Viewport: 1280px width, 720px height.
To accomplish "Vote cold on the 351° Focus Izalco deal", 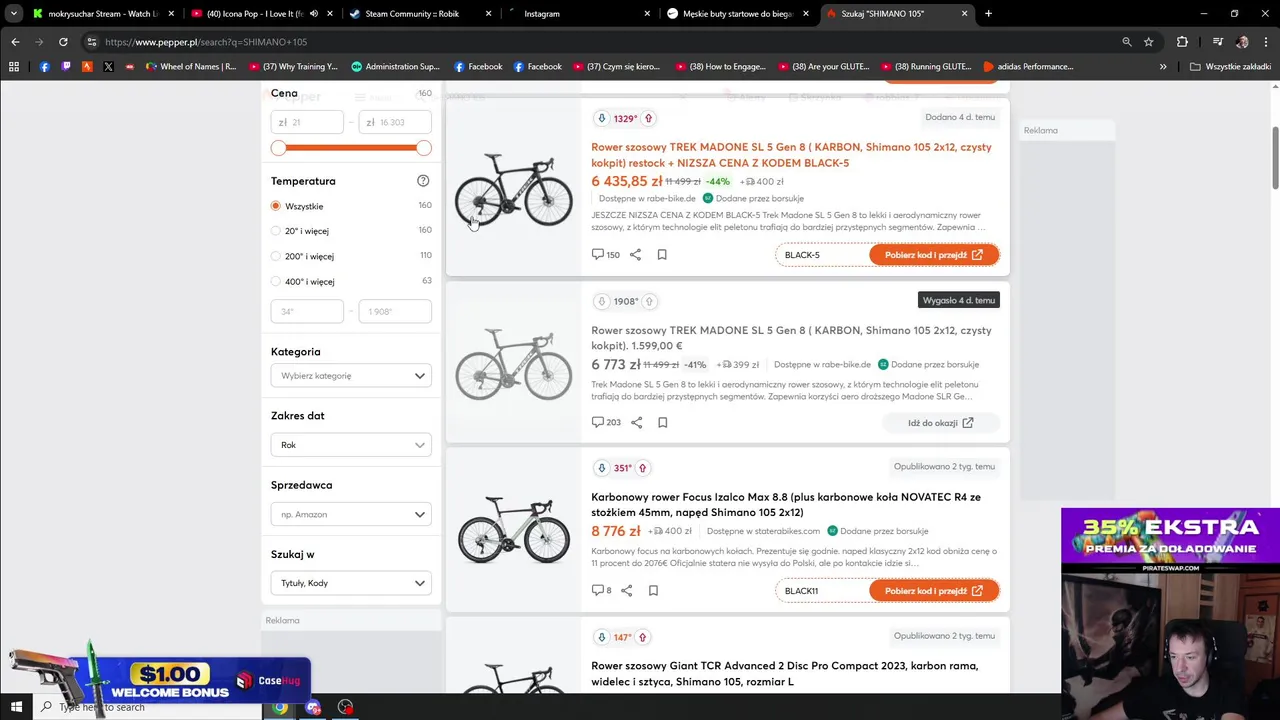I will [601, 468].
